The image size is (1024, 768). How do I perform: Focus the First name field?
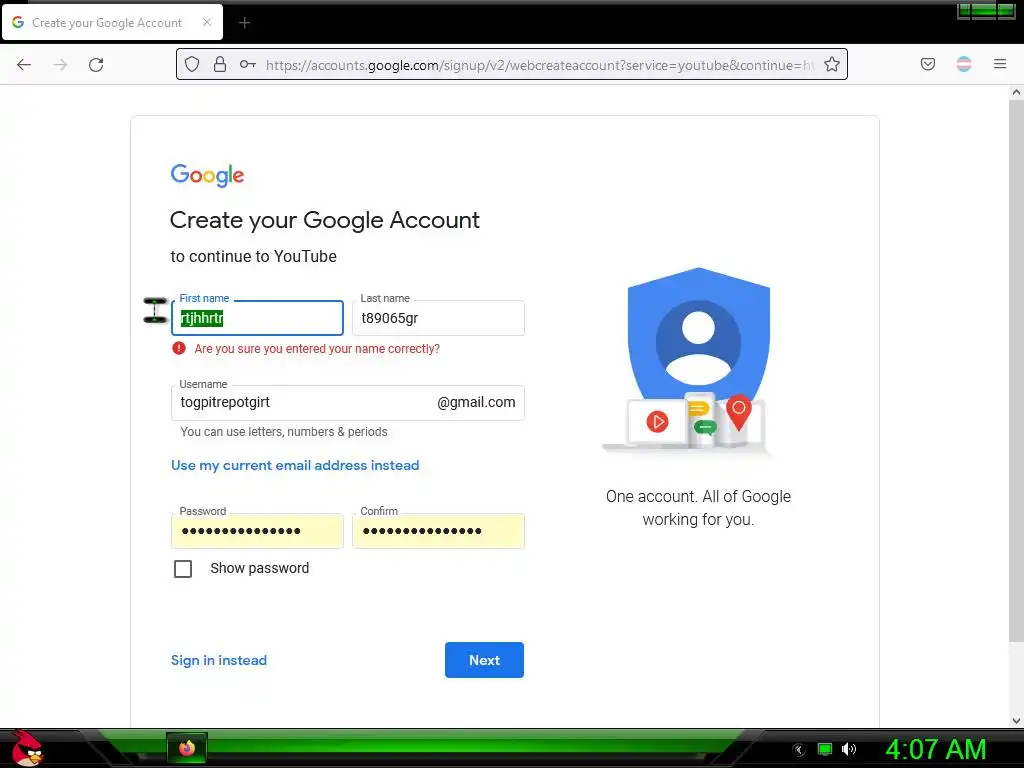point(257,318)
